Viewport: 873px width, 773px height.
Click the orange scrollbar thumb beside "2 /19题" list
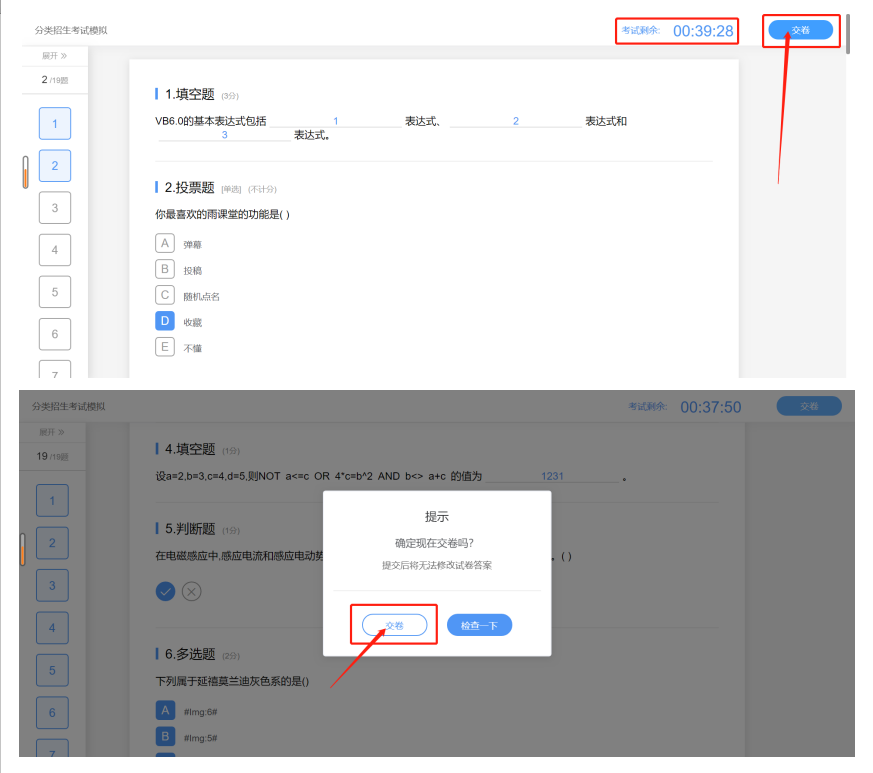point(26,172)
